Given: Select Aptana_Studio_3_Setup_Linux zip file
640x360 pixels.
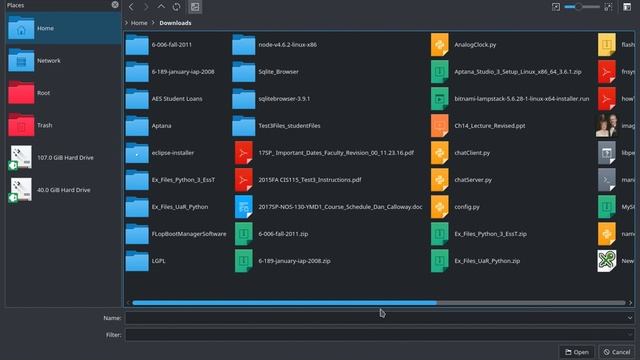Looking at the screenshot, I should click(x=507, y=72).
